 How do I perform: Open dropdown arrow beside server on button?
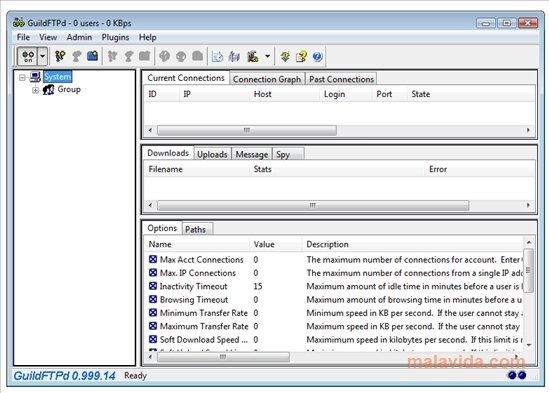coord(42,56)
